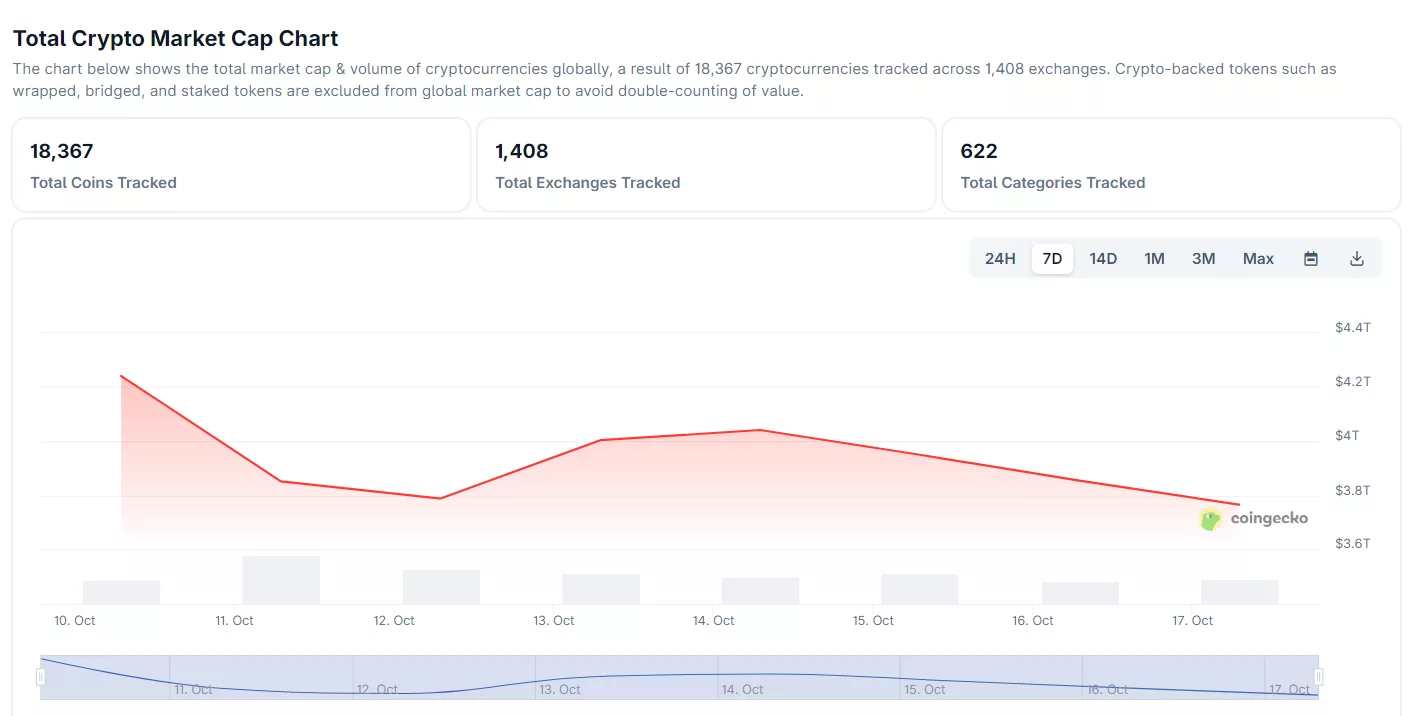1413x716 pixels.
Task: Click the $4.4T y-axis label
Action: [x=1353, y=328]
